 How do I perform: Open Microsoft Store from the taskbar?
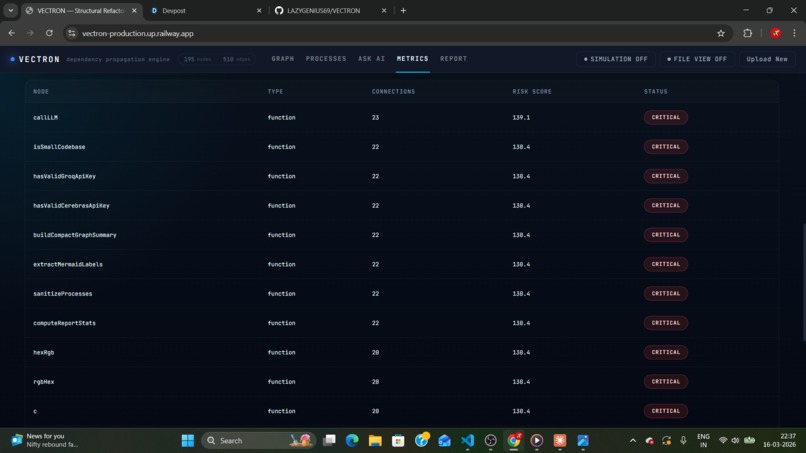pyautogui.click(x=398, y=441)
